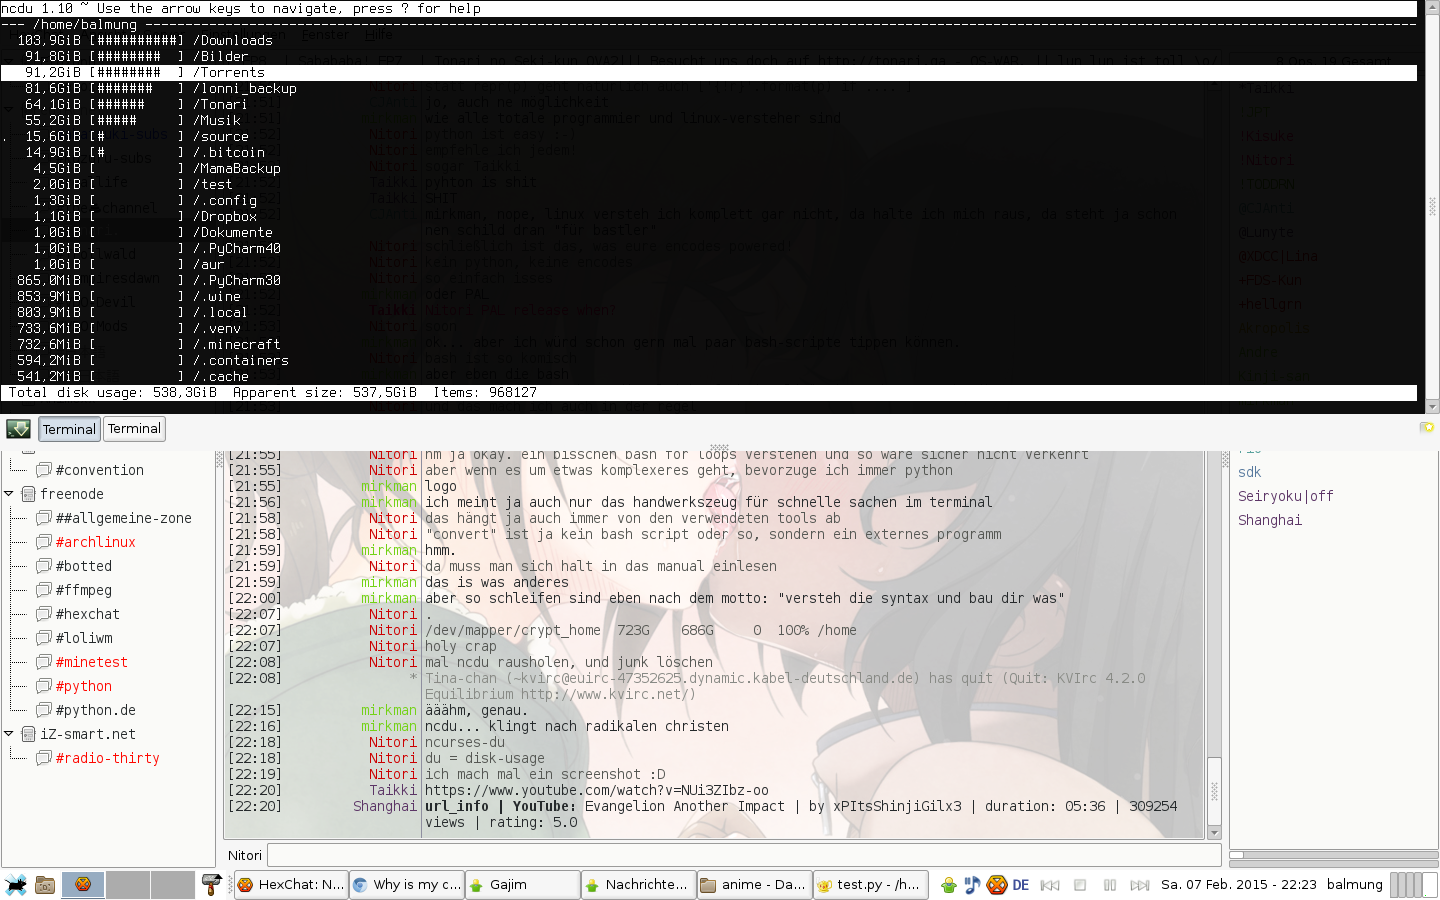This screenshot has width=1440, height=900.
Task: Switch to the Gajim taskbar window
Action: (522, 885)
